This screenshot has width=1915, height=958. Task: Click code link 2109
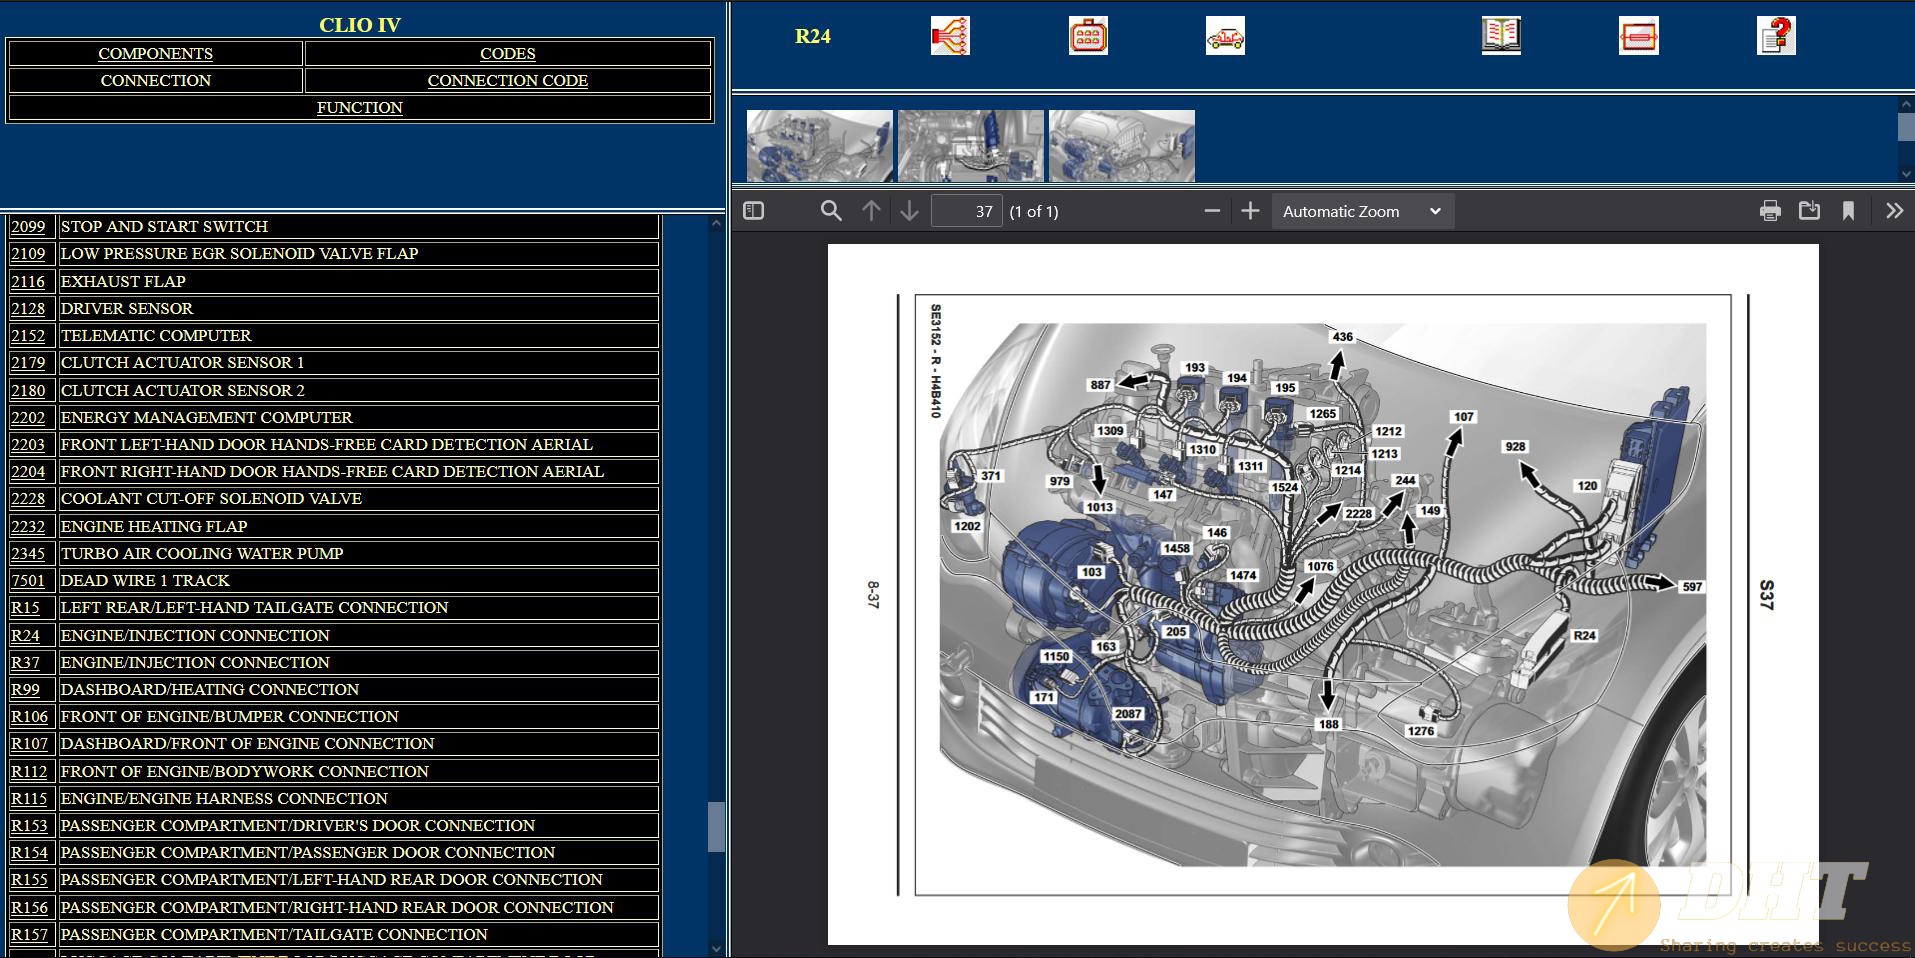click(x=28, y=253)
